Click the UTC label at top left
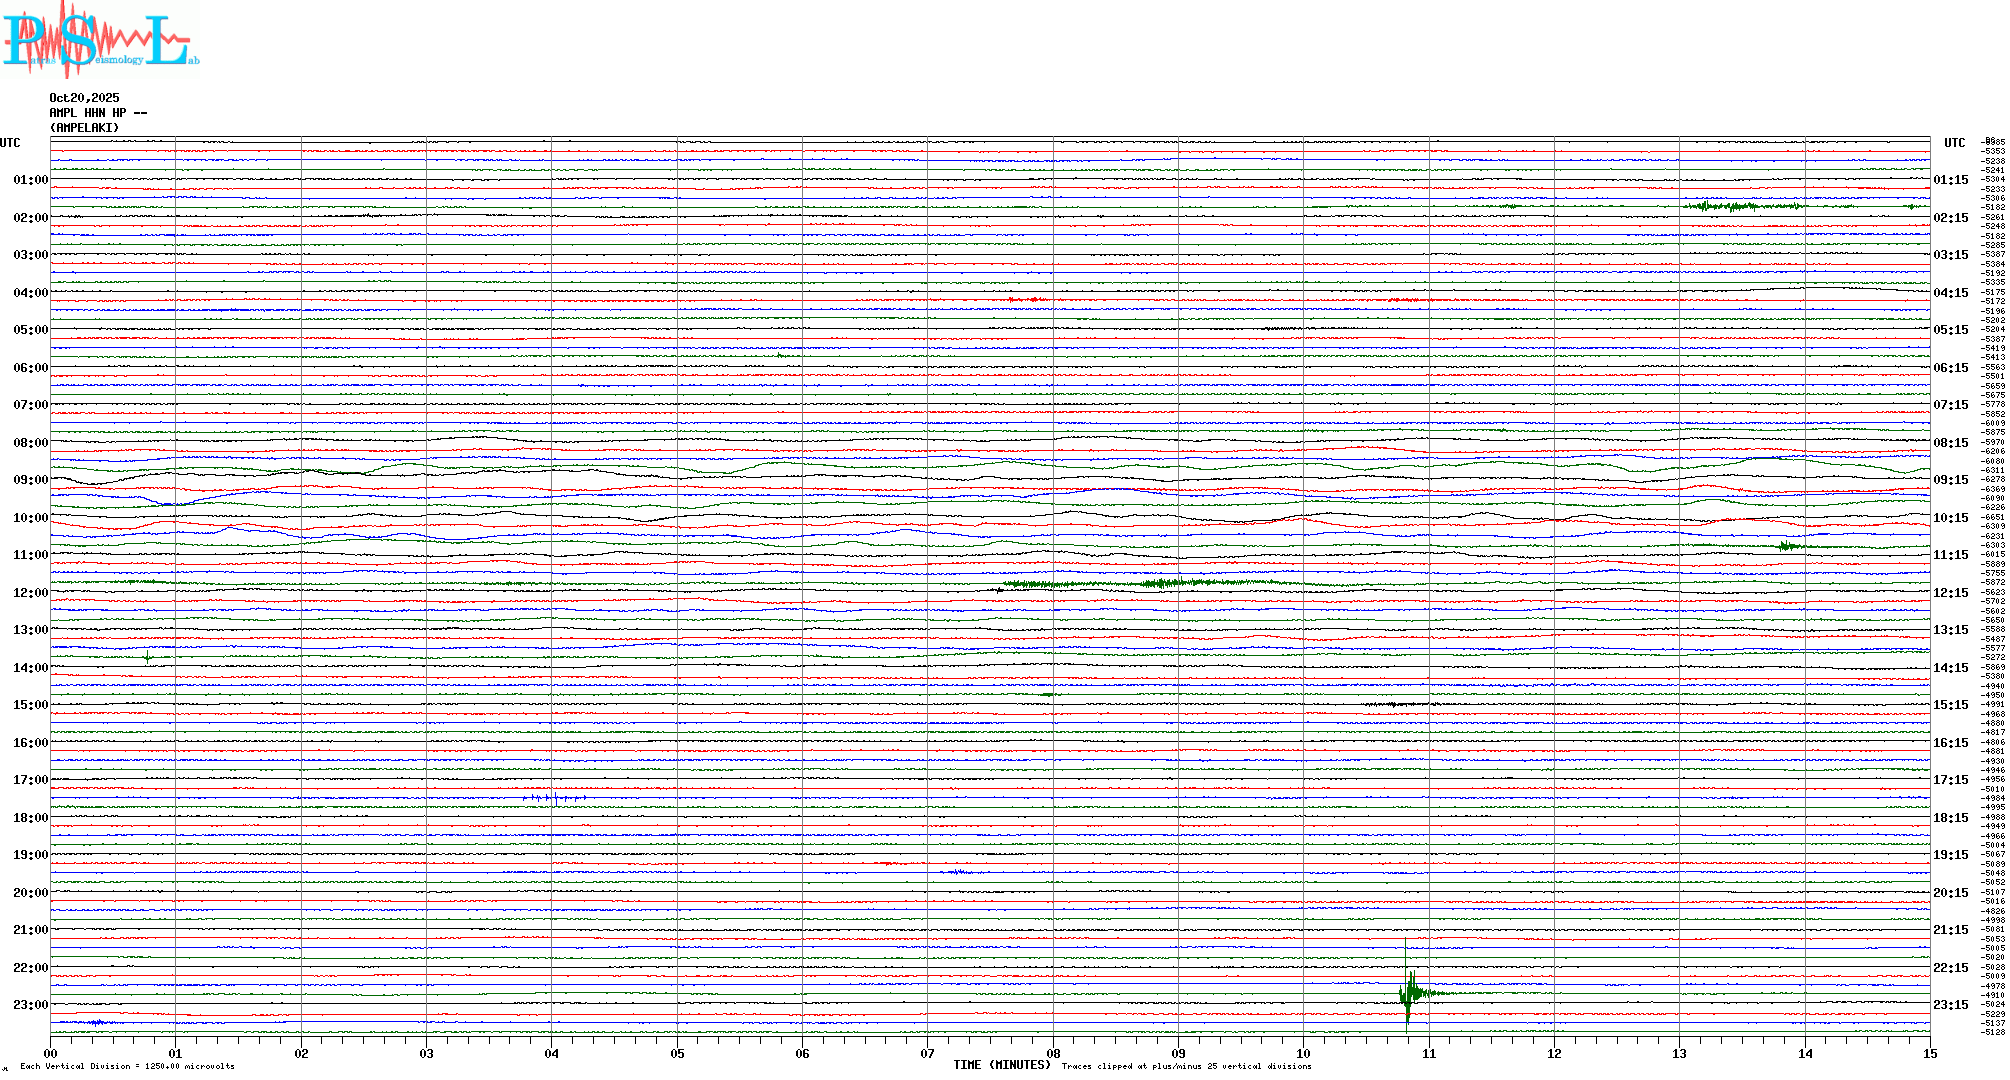The width and height of the screenshot is (2010, 1080). tap(10, 143)
